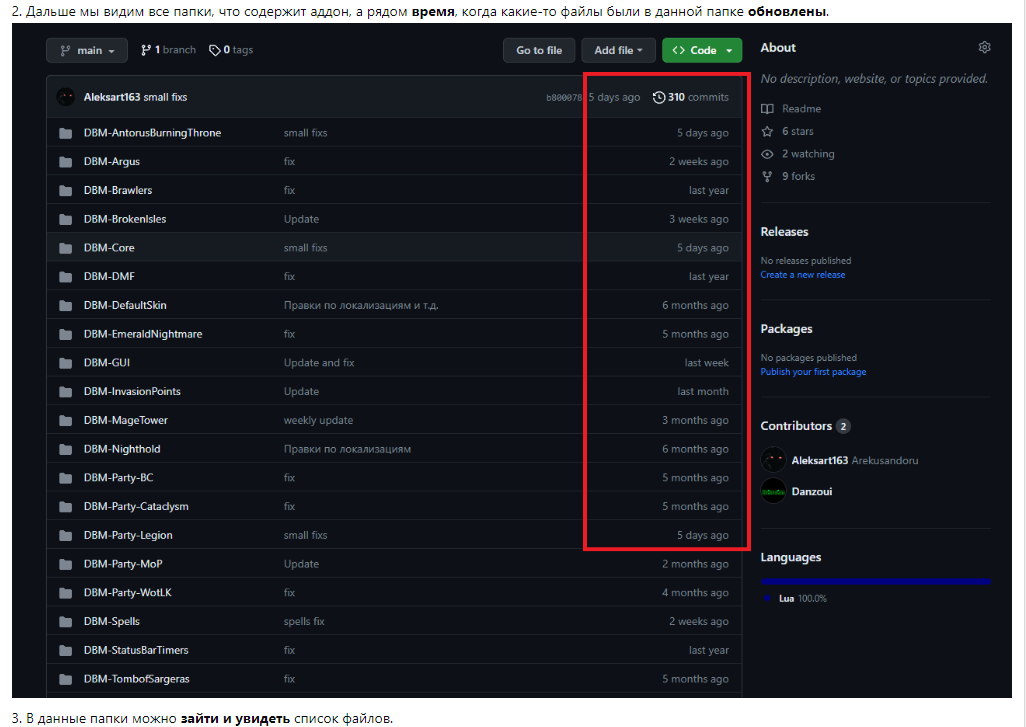The image size is (1026, 727).
Task: Click the stars icon in About
Action: (x=767, y=131)
